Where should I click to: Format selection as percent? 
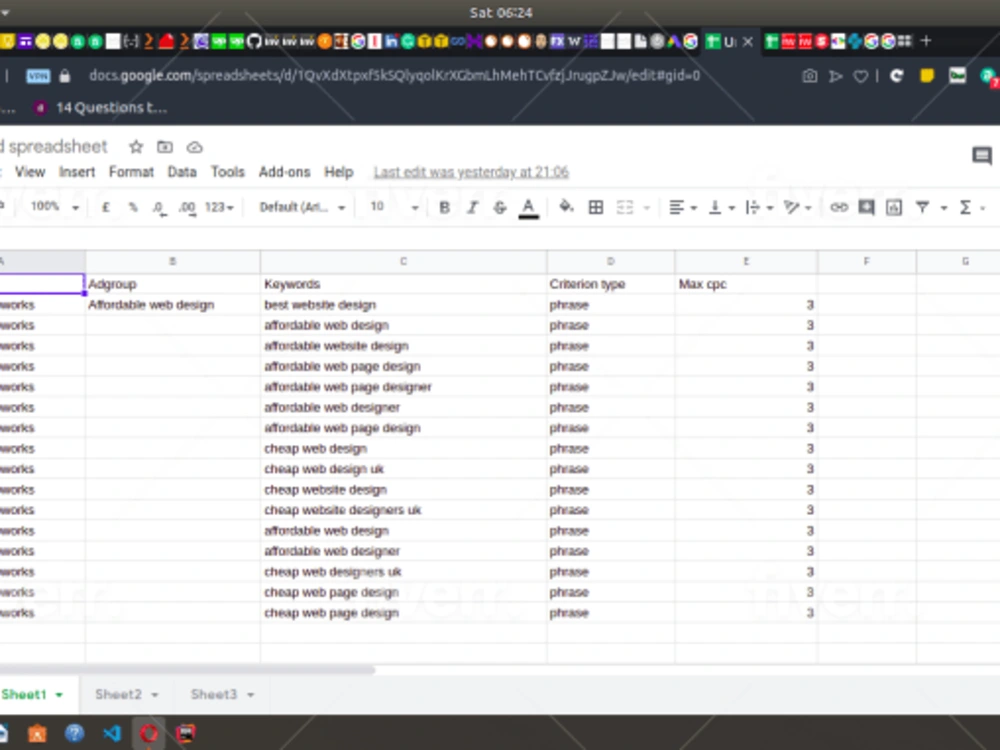point(133,207)
